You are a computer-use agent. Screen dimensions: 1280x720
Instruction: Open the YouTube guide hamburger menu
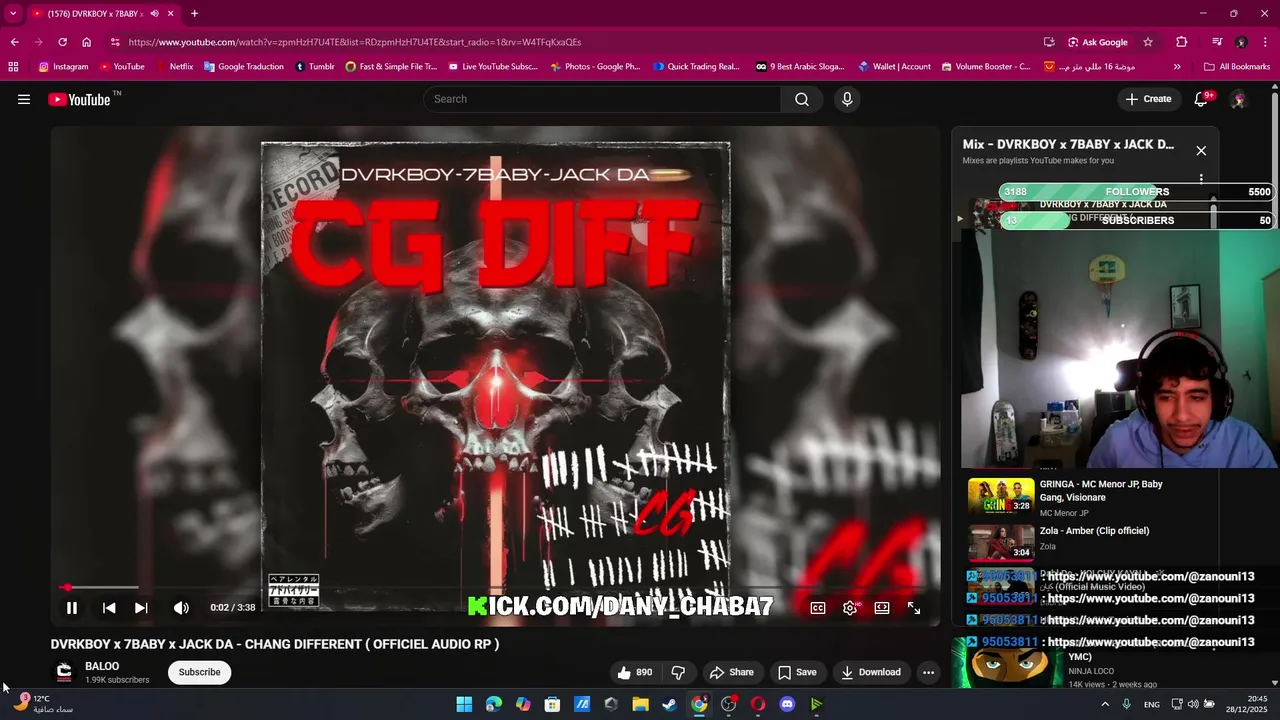[24, 99]
